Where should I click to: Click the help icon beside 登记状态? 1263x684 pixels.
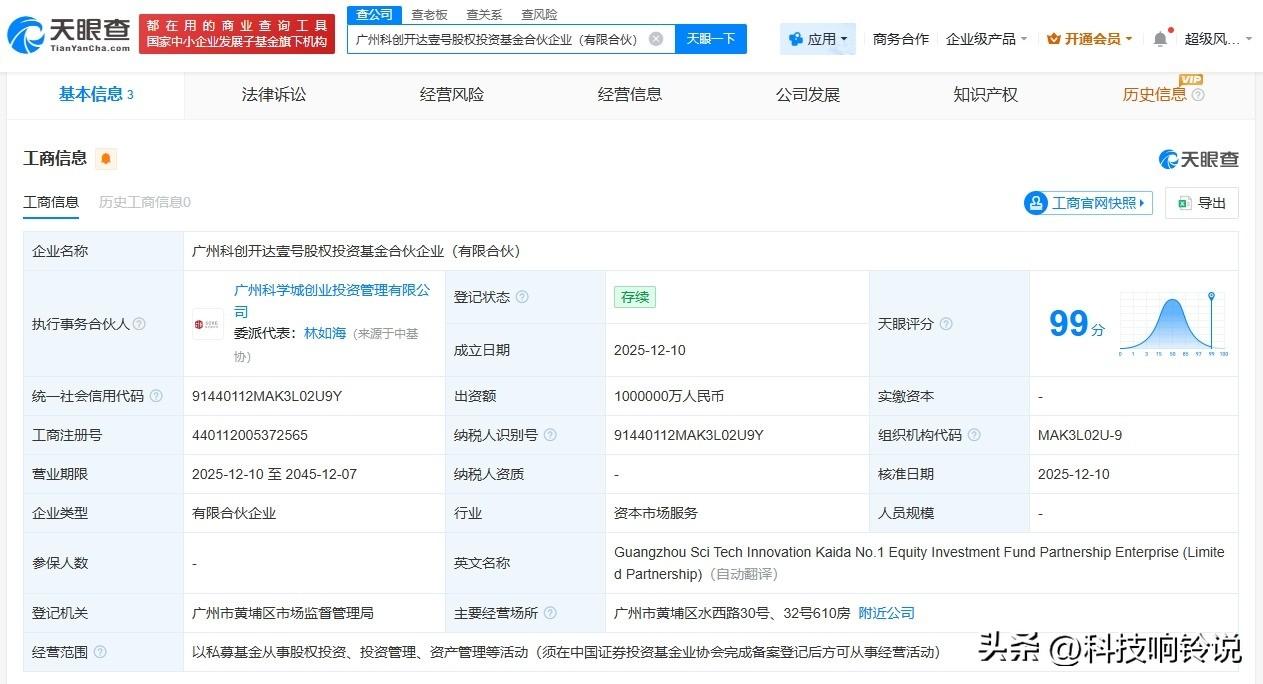[522, 297]
